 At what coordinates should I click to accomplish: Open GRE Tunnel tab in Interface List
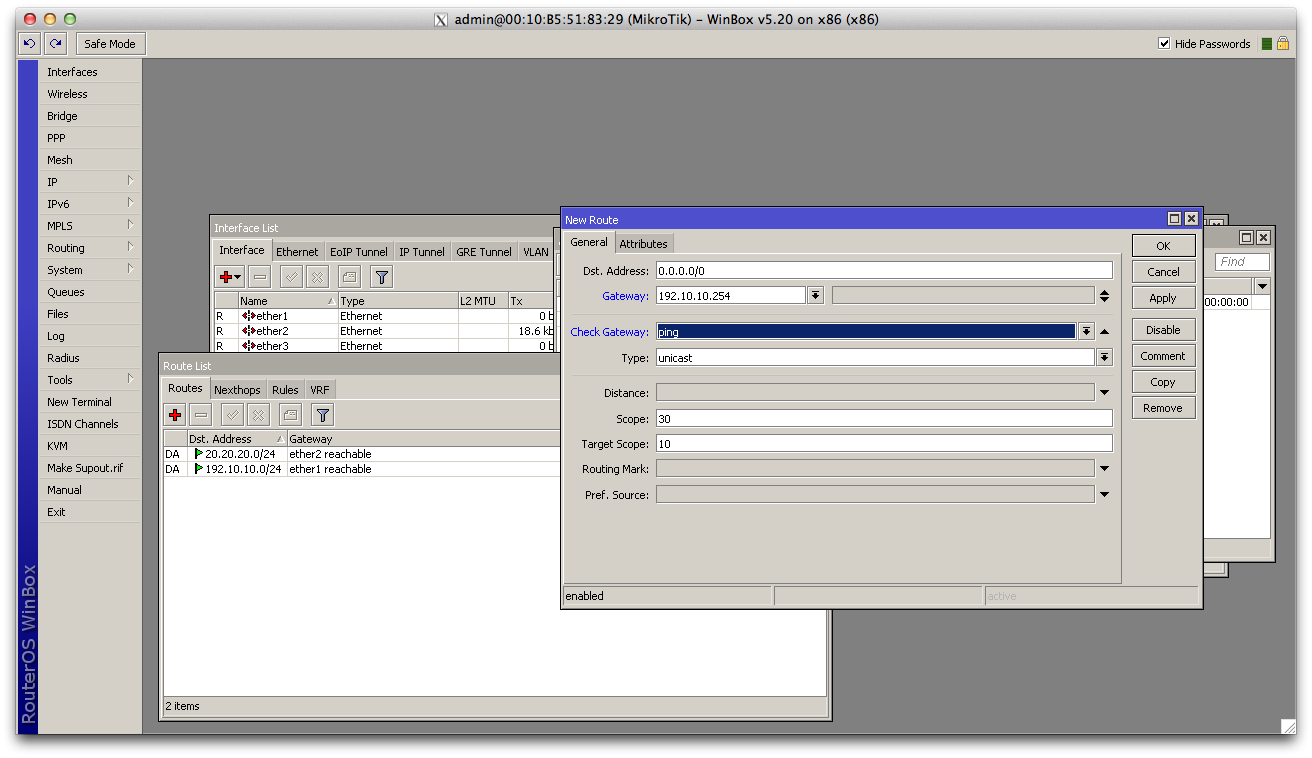click(x=484, y=252)
